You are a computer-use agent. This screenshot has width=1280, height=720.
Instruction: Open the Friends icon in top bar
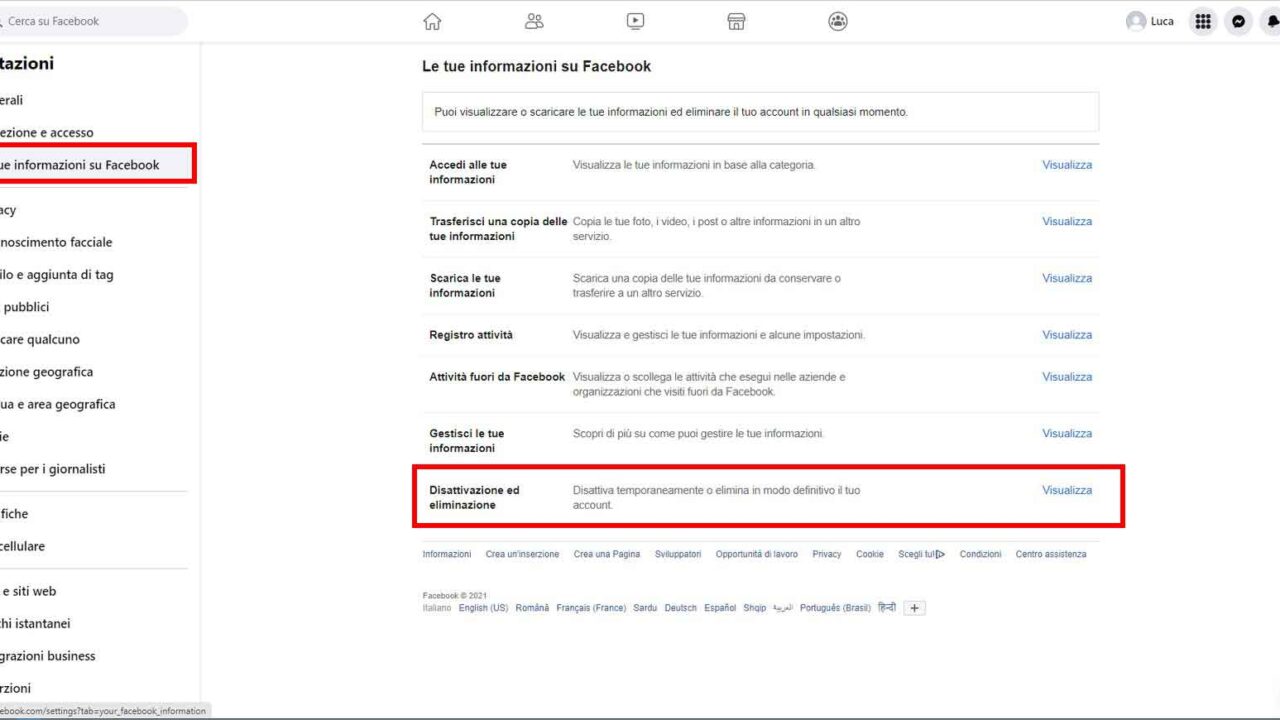(x=534, y=21)
